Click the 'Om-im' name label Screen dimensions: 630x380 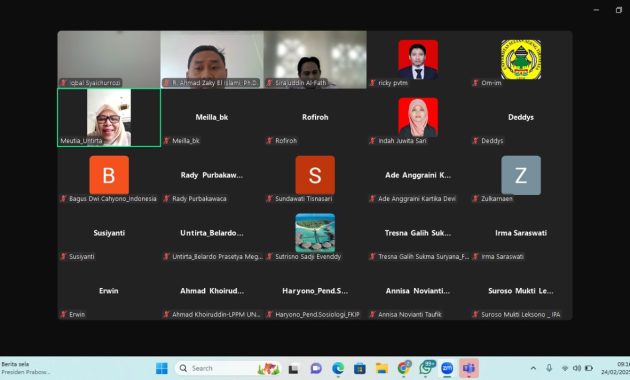(x=491, y=83)
